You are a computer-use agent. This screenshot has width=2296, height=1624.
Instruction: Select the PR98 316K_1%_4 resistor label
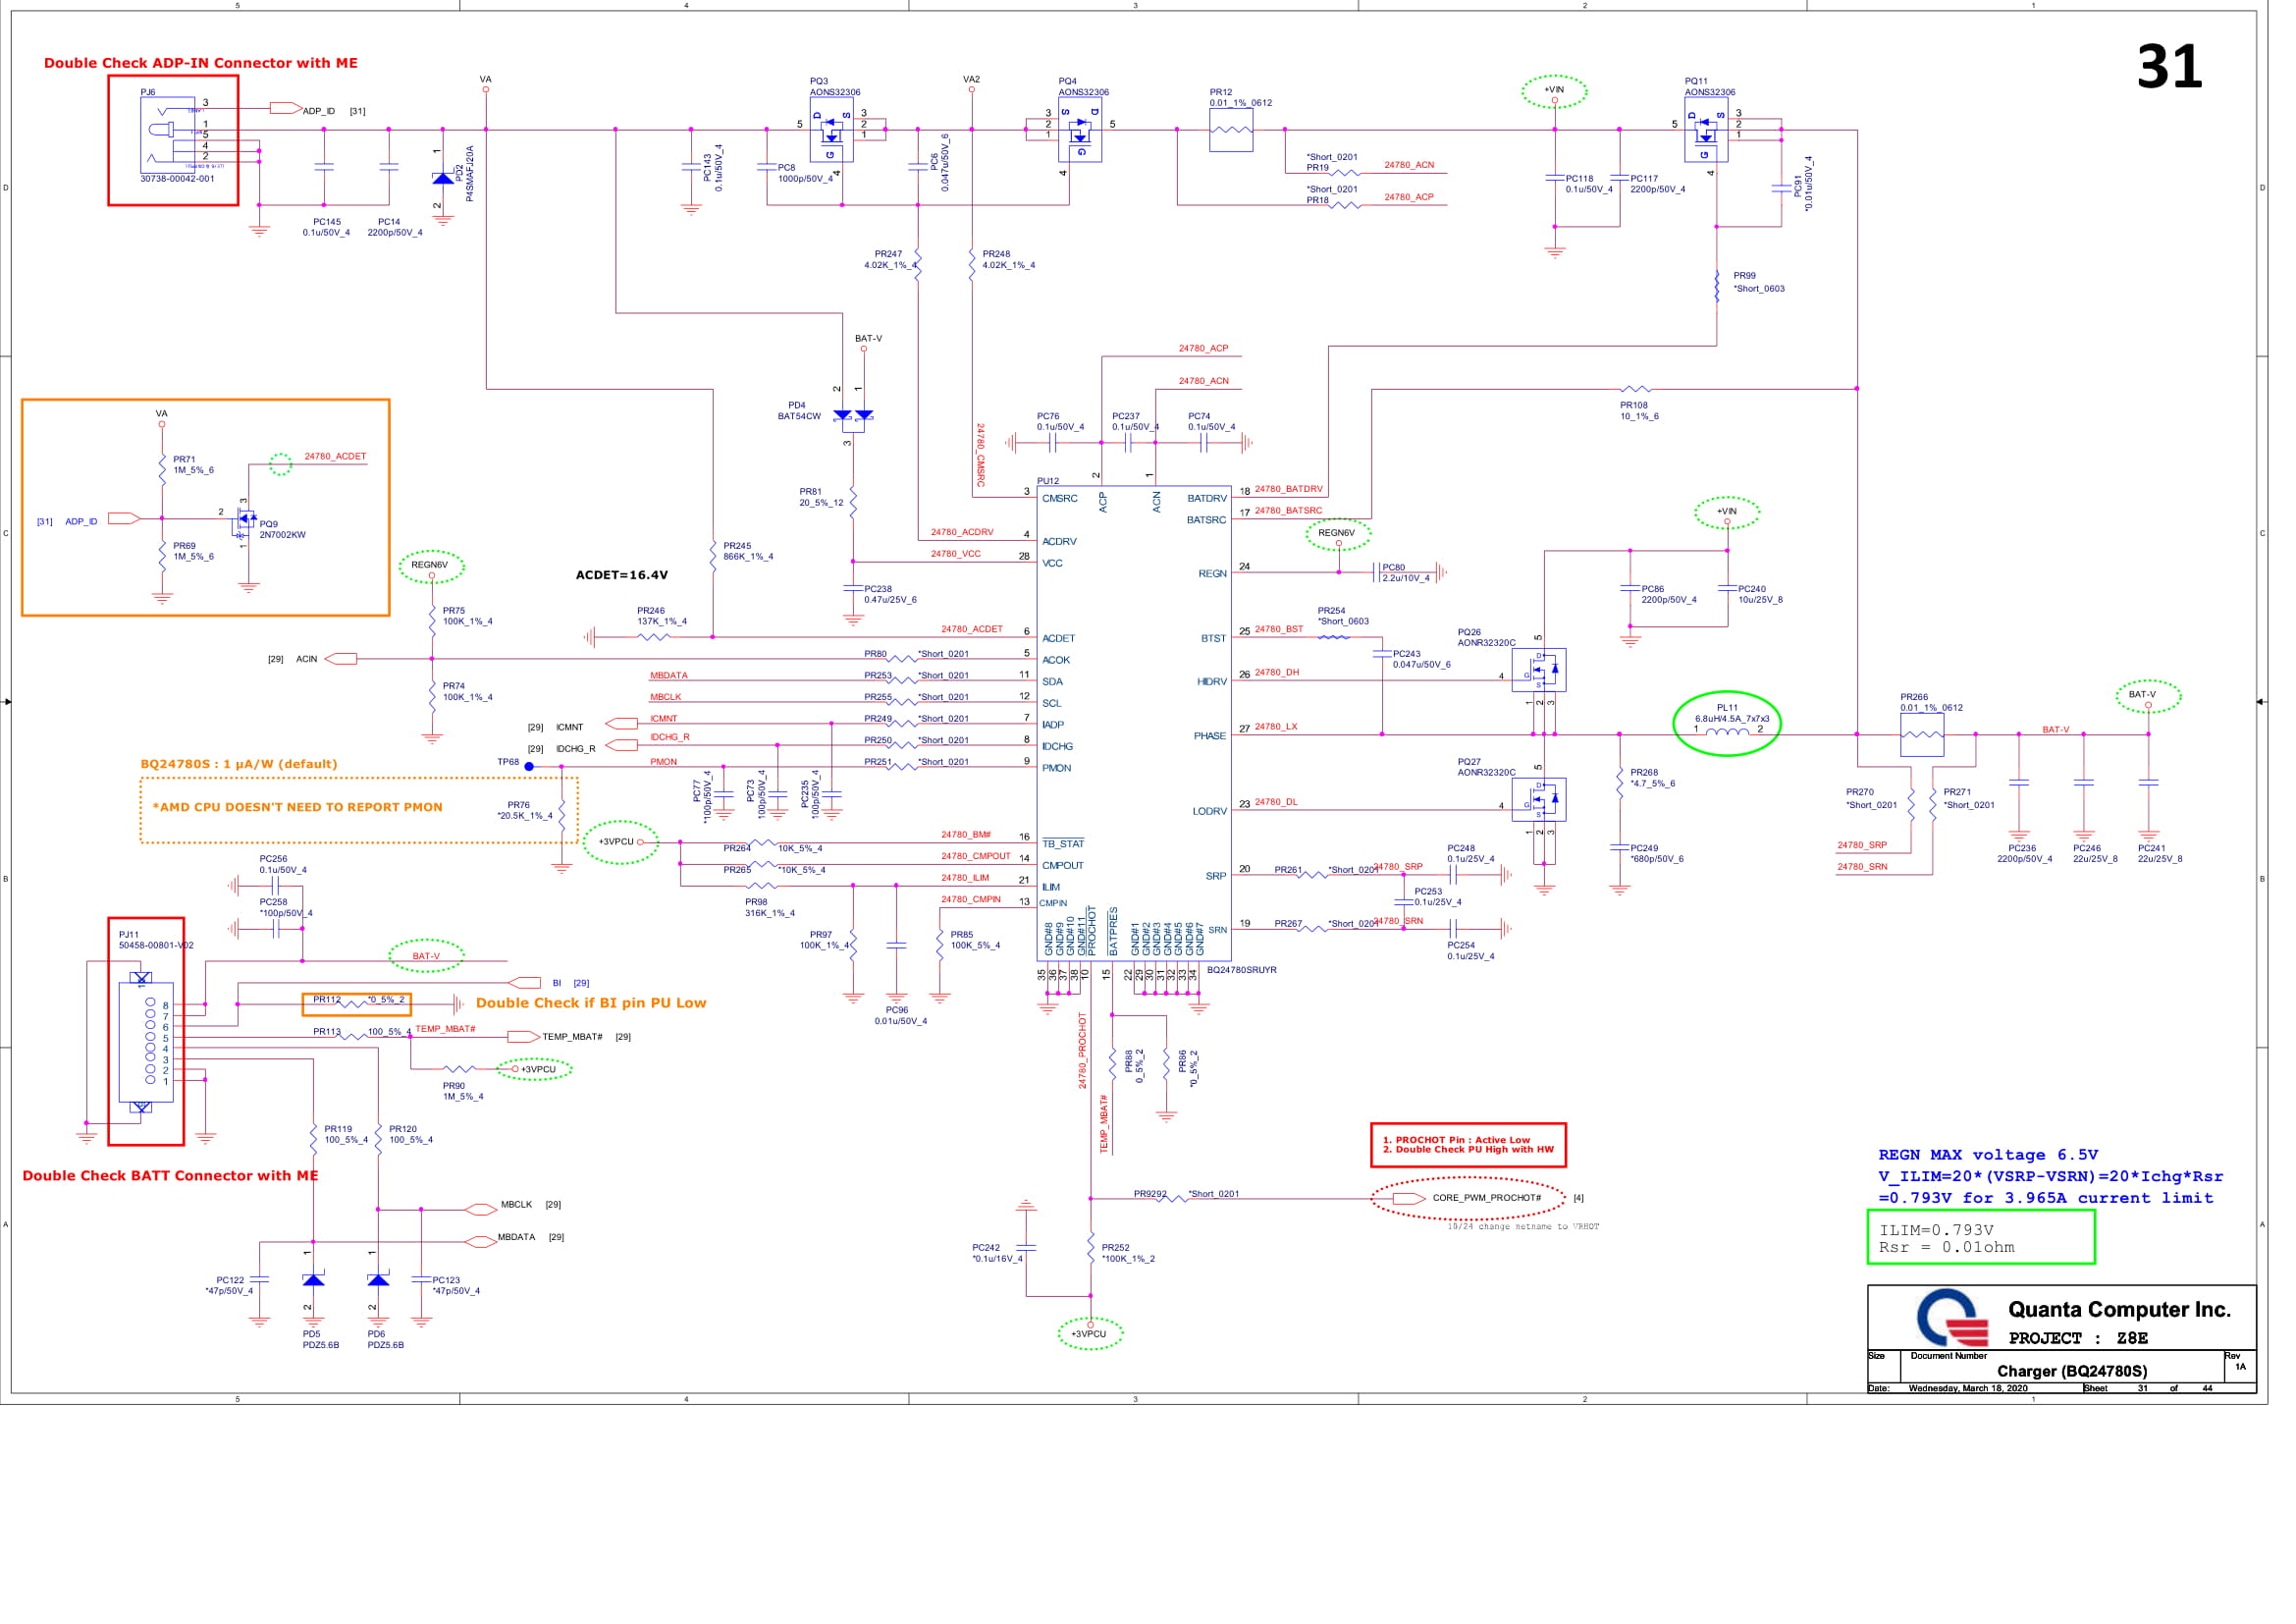point(769,907)
